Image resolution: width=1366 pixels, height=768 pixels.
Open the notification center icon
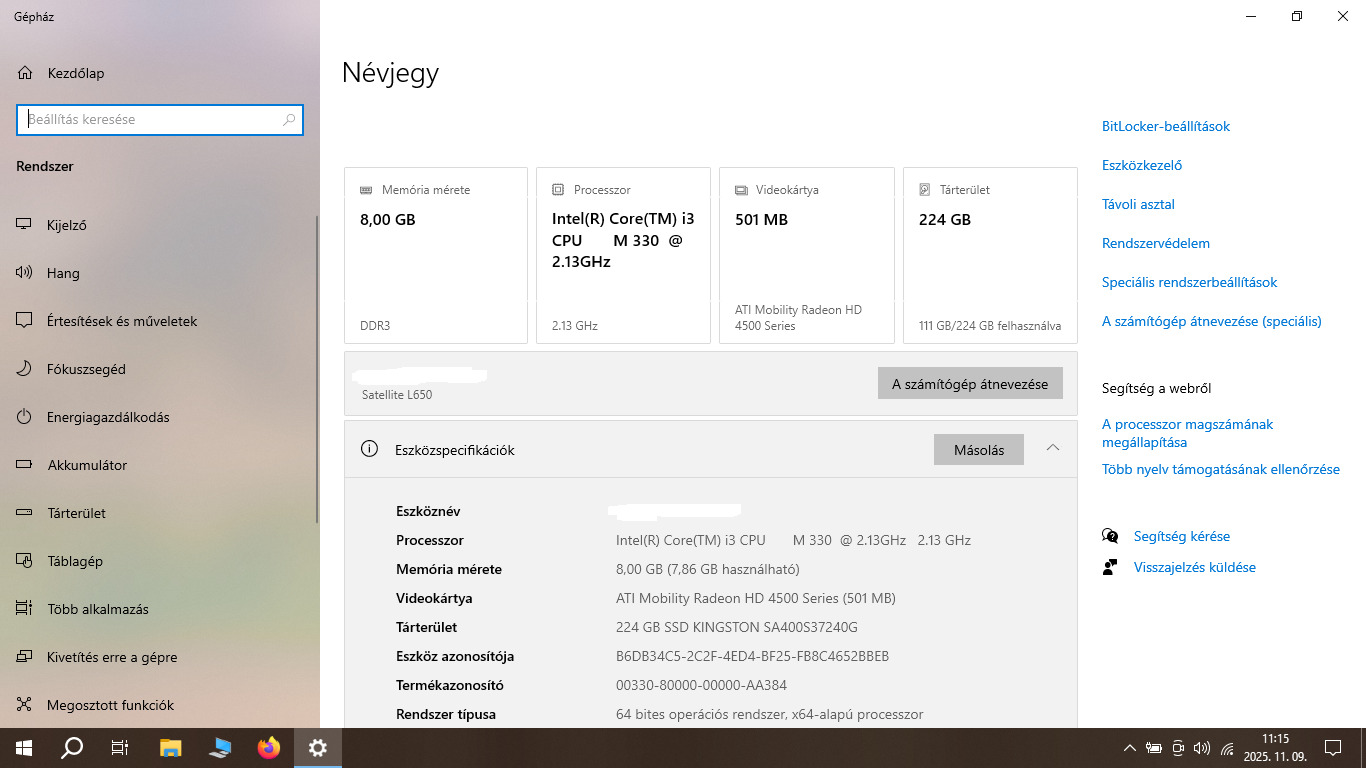coord(1332,747)
